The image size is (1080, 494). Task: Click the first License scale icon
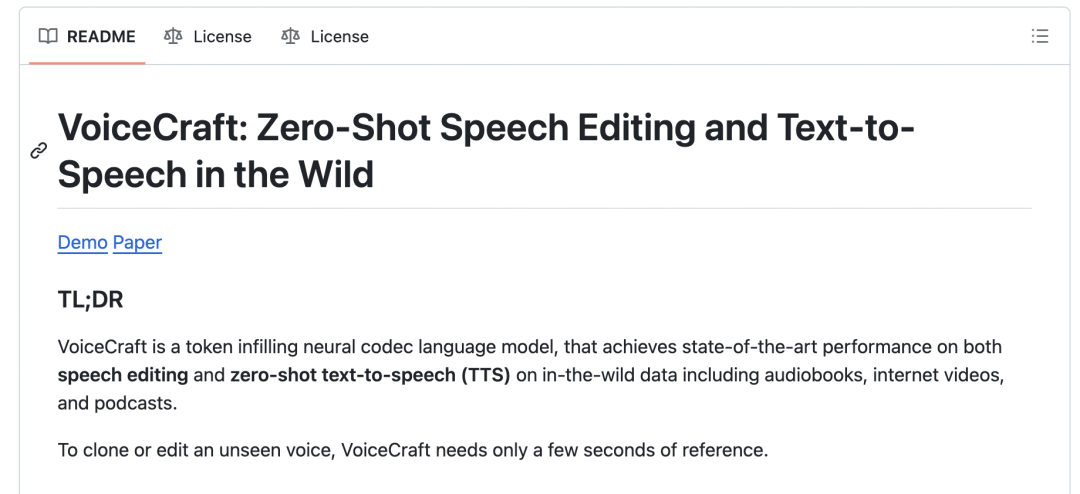(173, 37)
